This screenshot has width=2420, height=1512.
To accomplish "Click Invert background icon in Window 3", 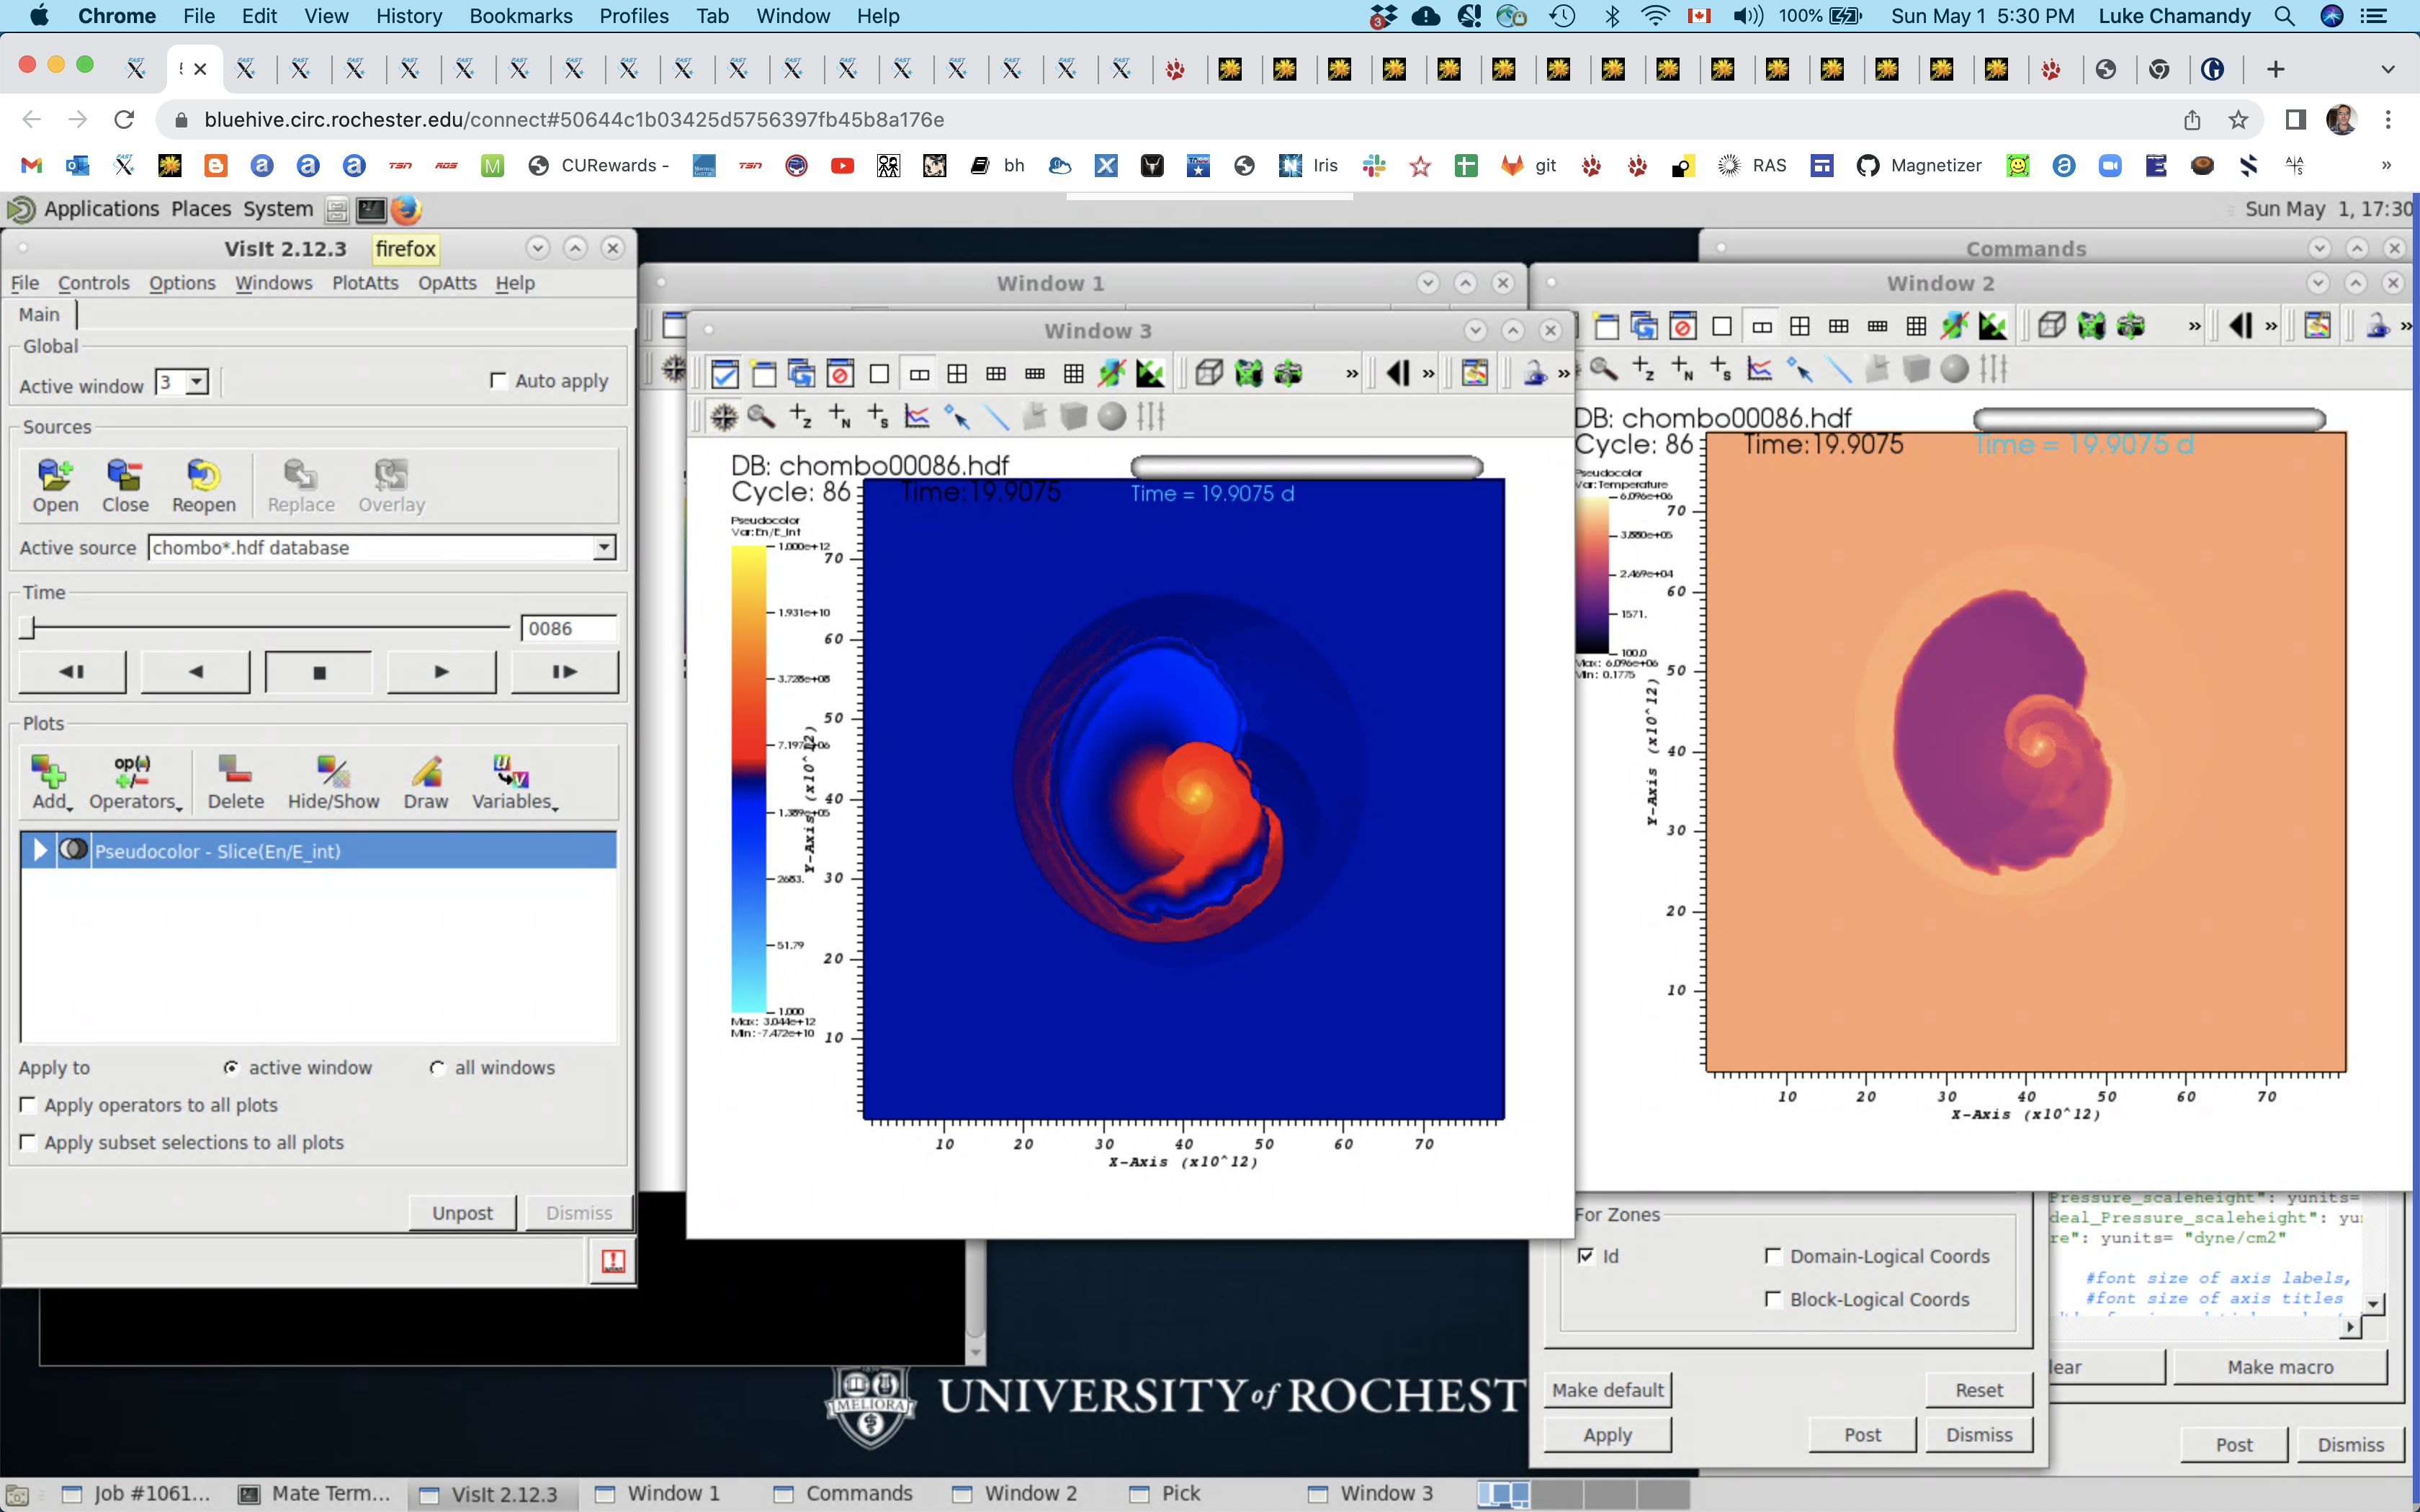I will (1150, 374).
